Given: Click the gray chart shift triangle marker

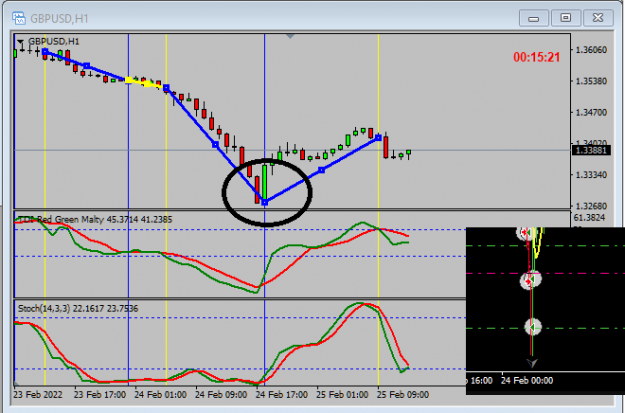Looking at the screenshot, I should 290,36.
